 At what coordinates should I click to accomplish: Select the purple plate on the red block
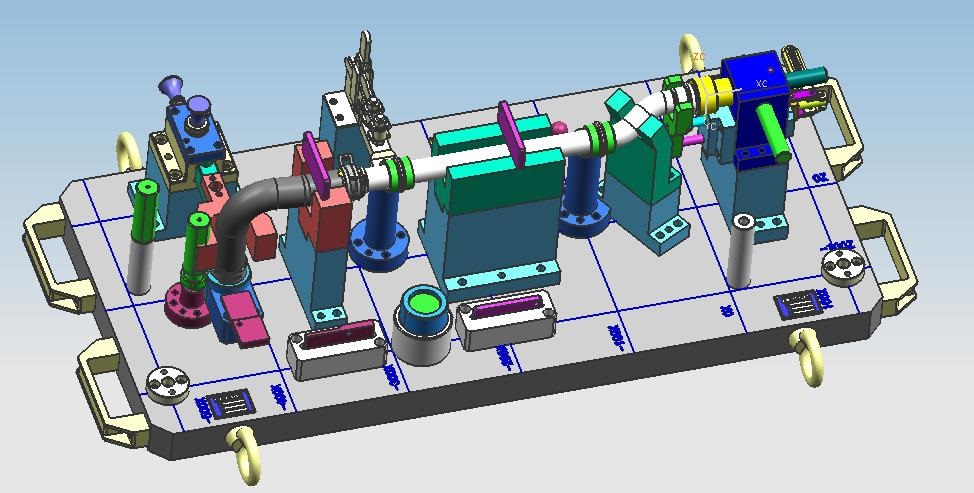[x=317, y=163]
